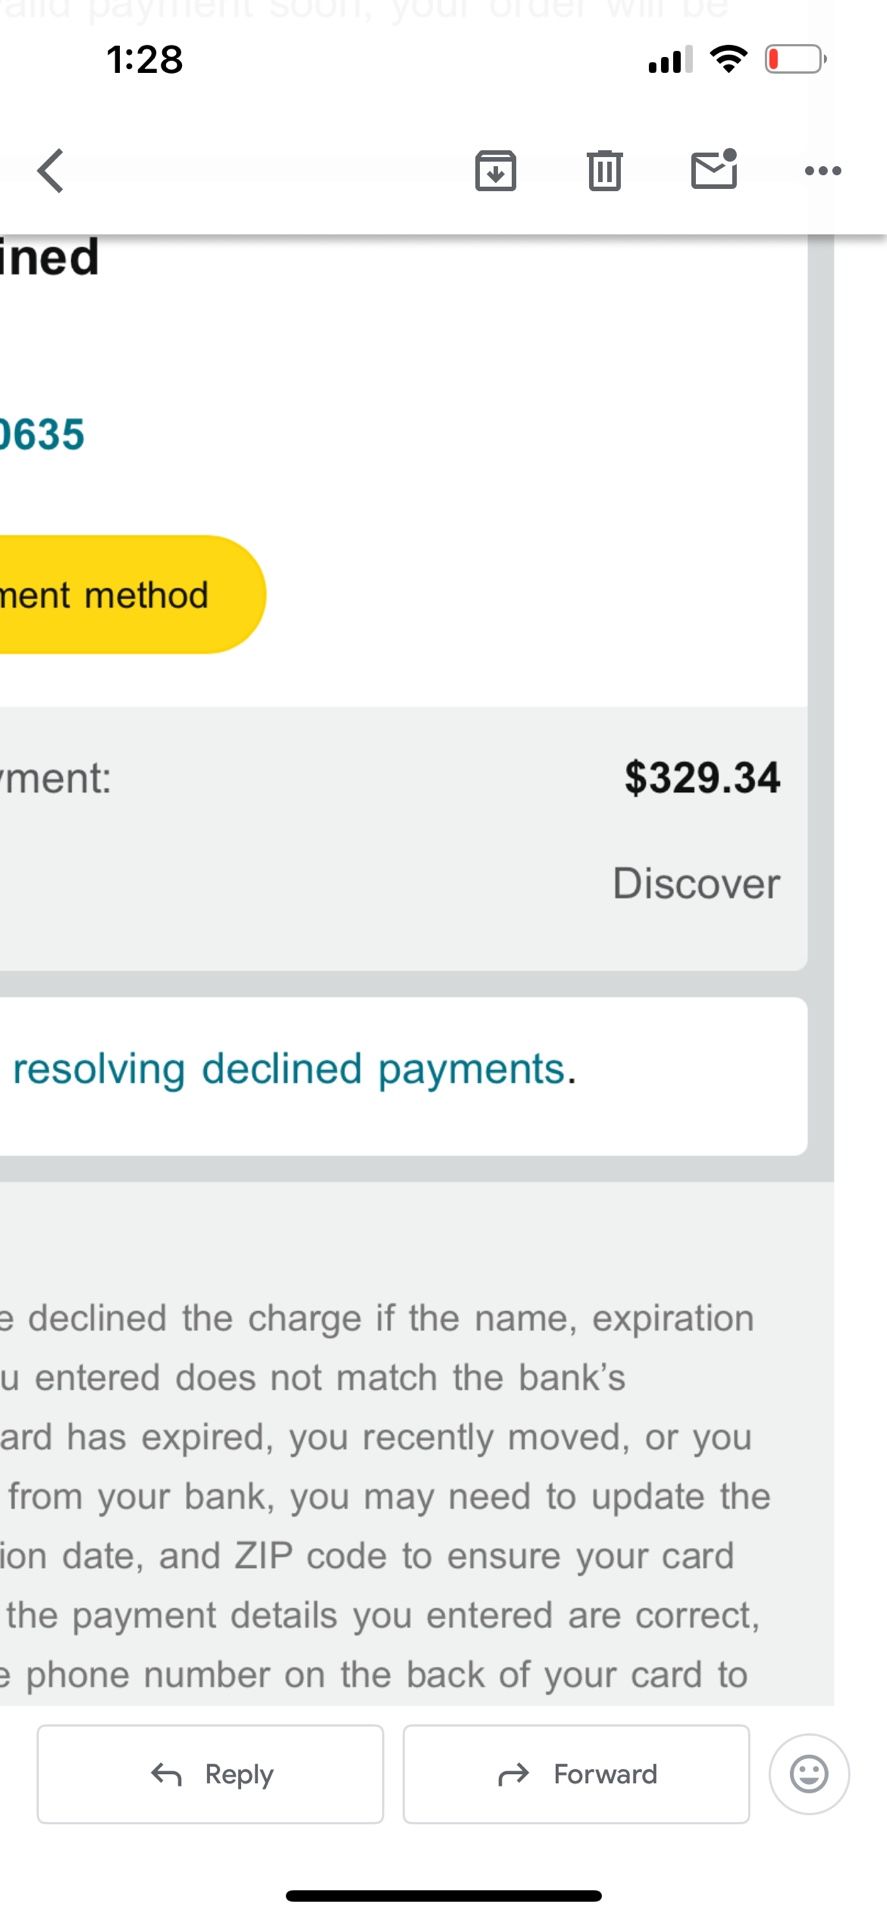Tap the forward arrow icon inside Forward button

pos(513,1775)
